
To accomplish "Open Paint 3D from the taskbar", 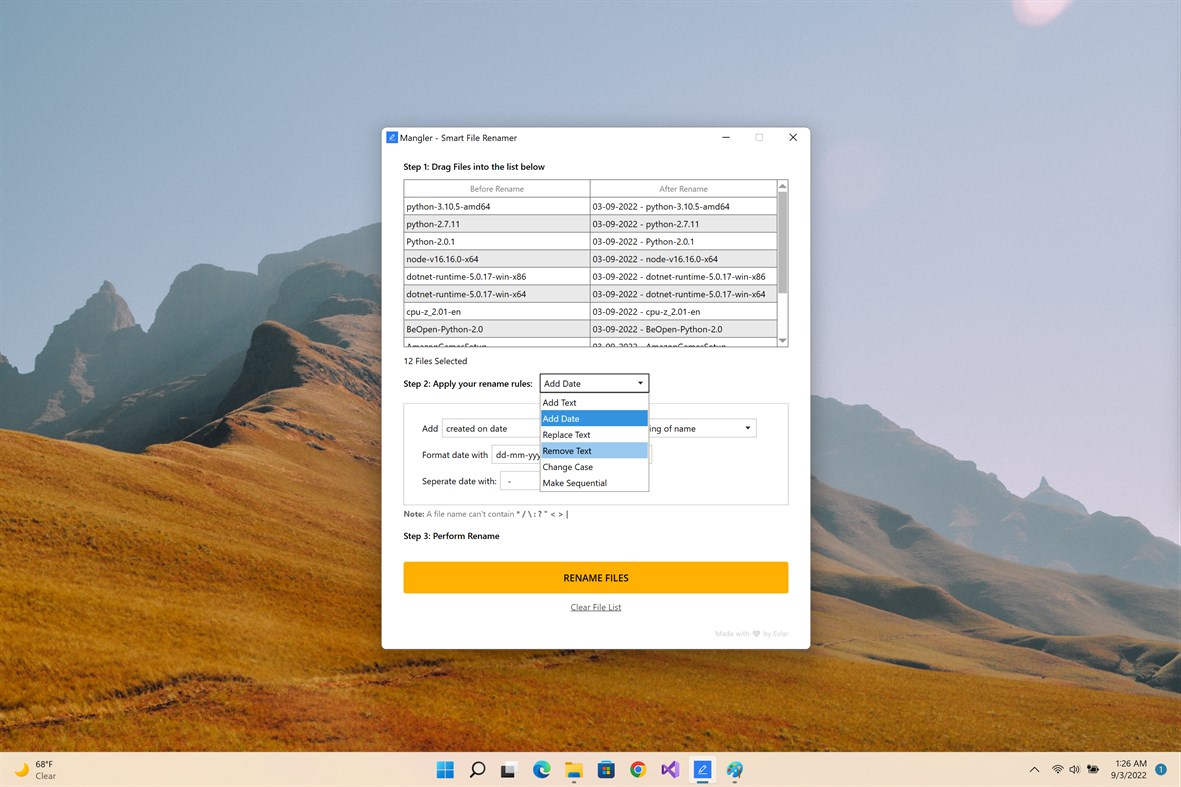I will coord(734,770).
